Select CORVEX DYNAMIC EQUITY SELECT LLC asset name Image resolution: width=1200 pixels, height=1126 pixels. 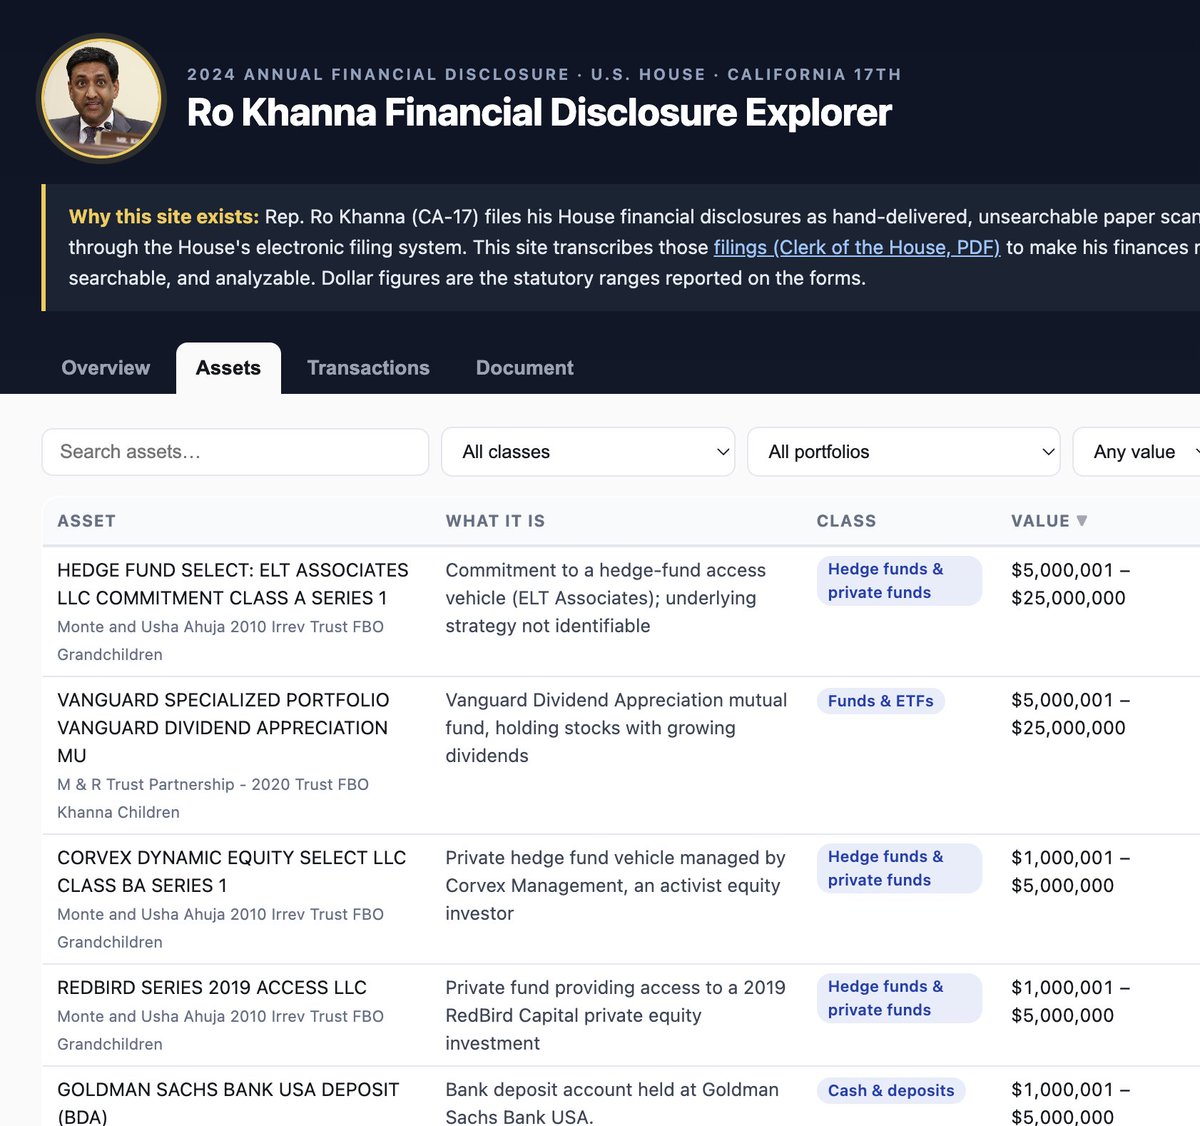point(232,871)
